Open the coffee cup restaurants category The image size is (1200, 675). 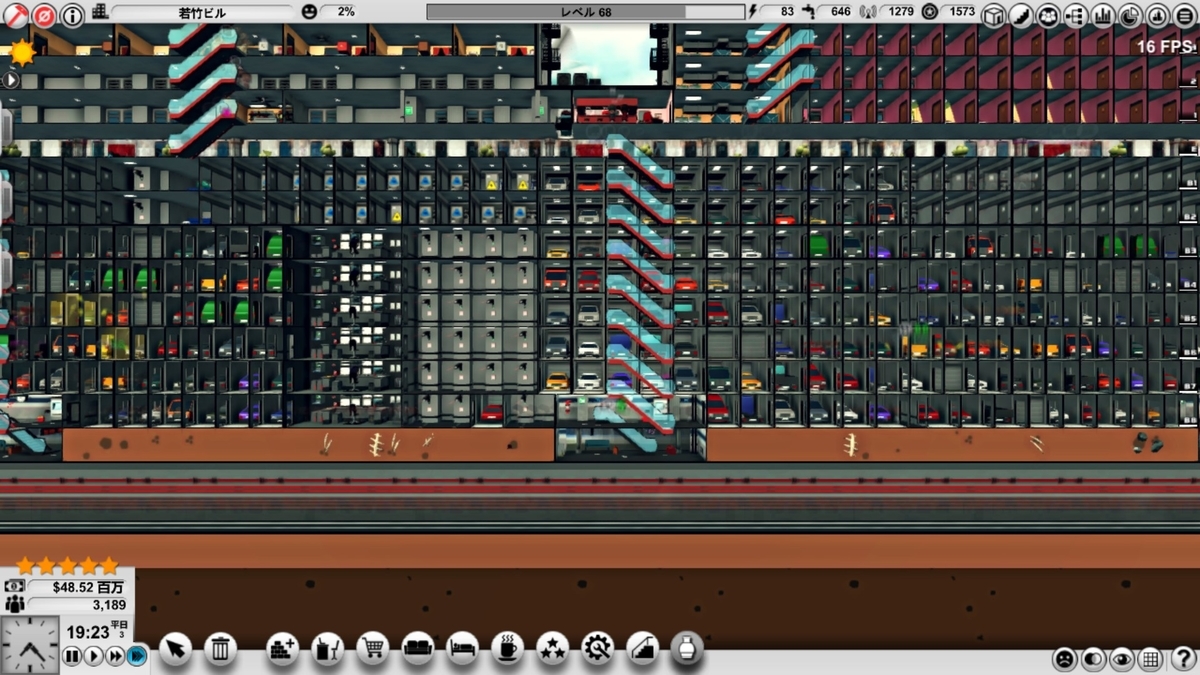click(x=508, y=649)
